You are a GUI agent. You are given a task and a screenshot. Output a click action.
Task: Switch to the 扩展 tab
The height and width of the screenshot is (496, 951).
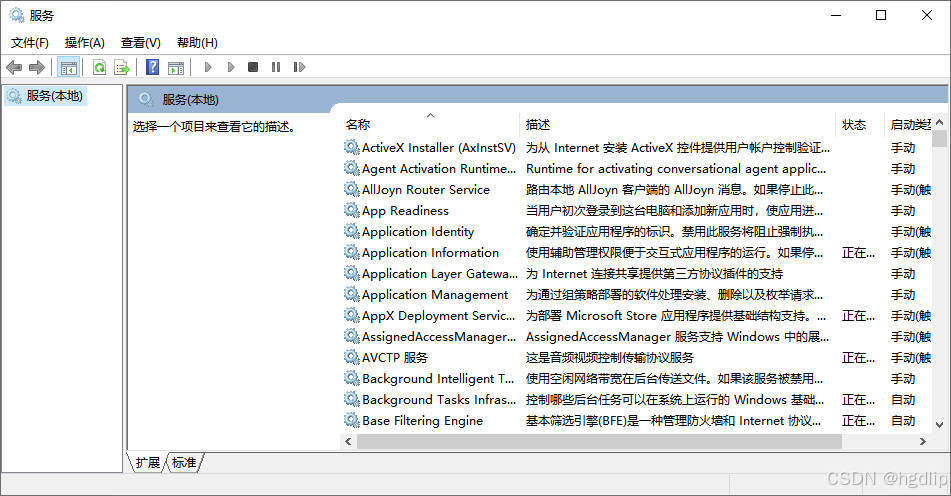[x=147, y=463]
